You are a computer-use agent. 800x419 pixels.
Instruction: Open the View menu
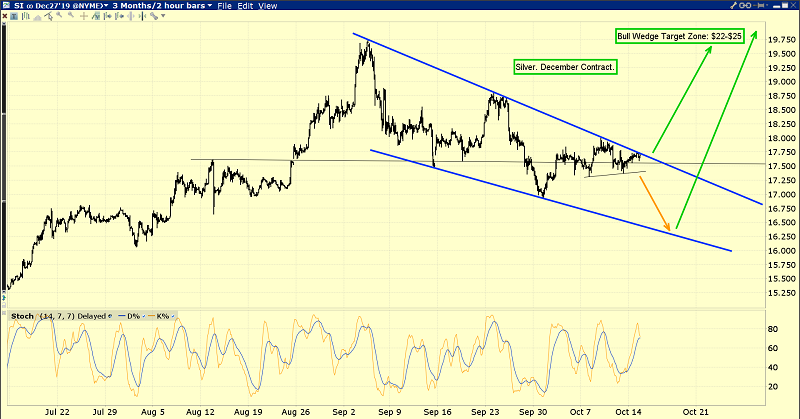(x=268, y=6)
